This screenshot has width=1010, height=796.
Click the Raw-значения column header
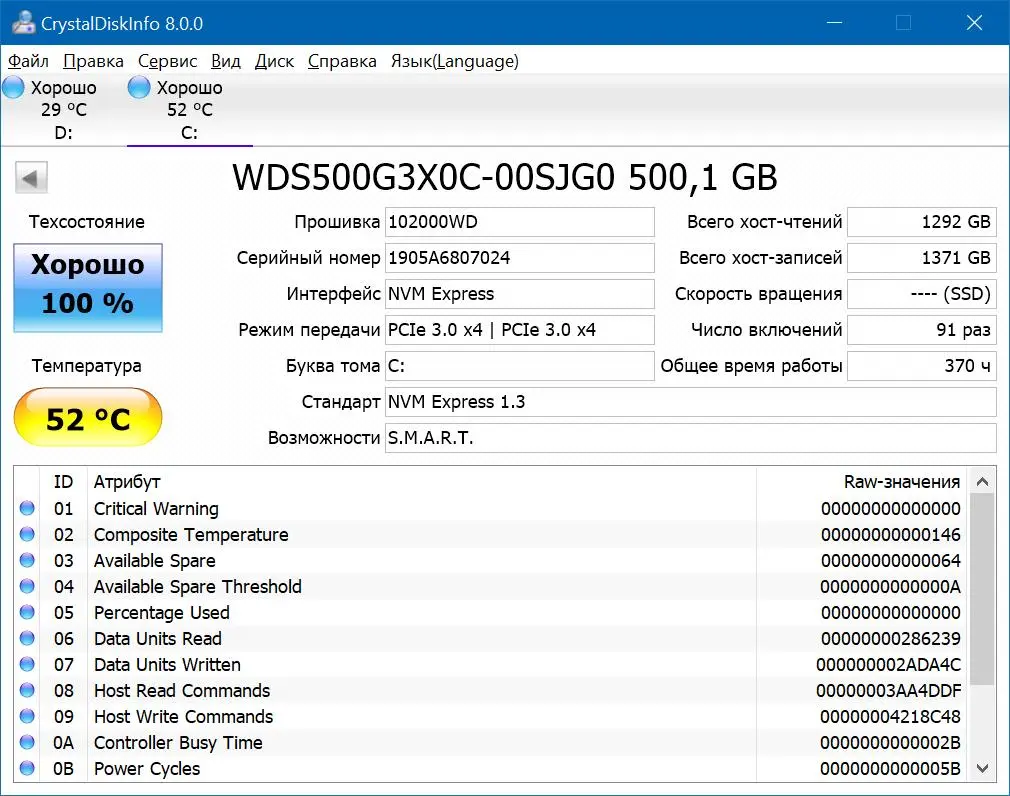pos(902,482)
